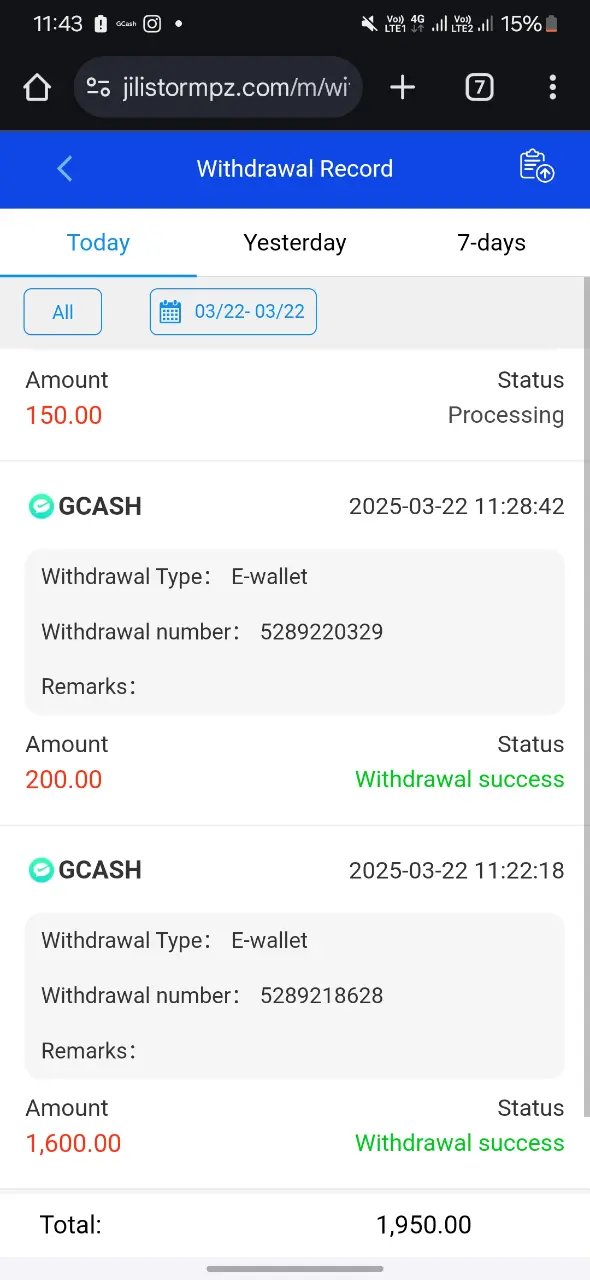590x1280 pixels.
Task: Select the Today tab
Action: [98, 243]
